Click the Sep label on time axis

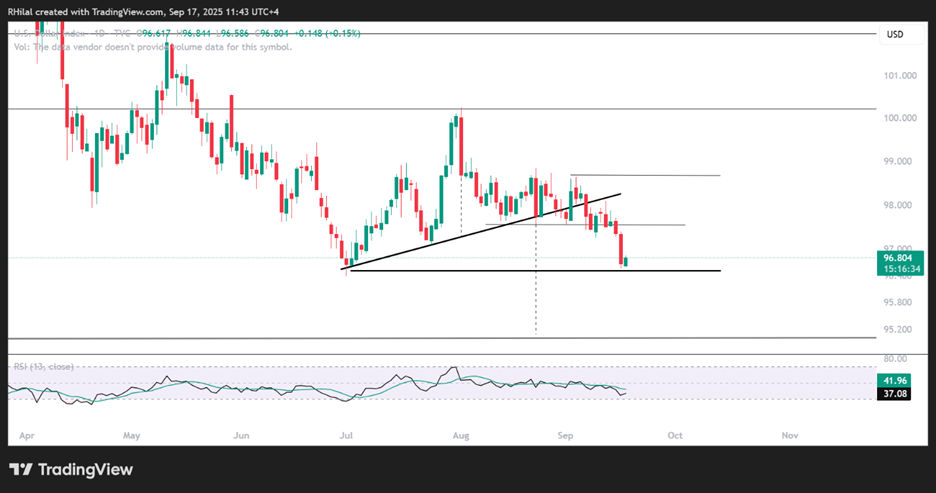click(565, 436)
